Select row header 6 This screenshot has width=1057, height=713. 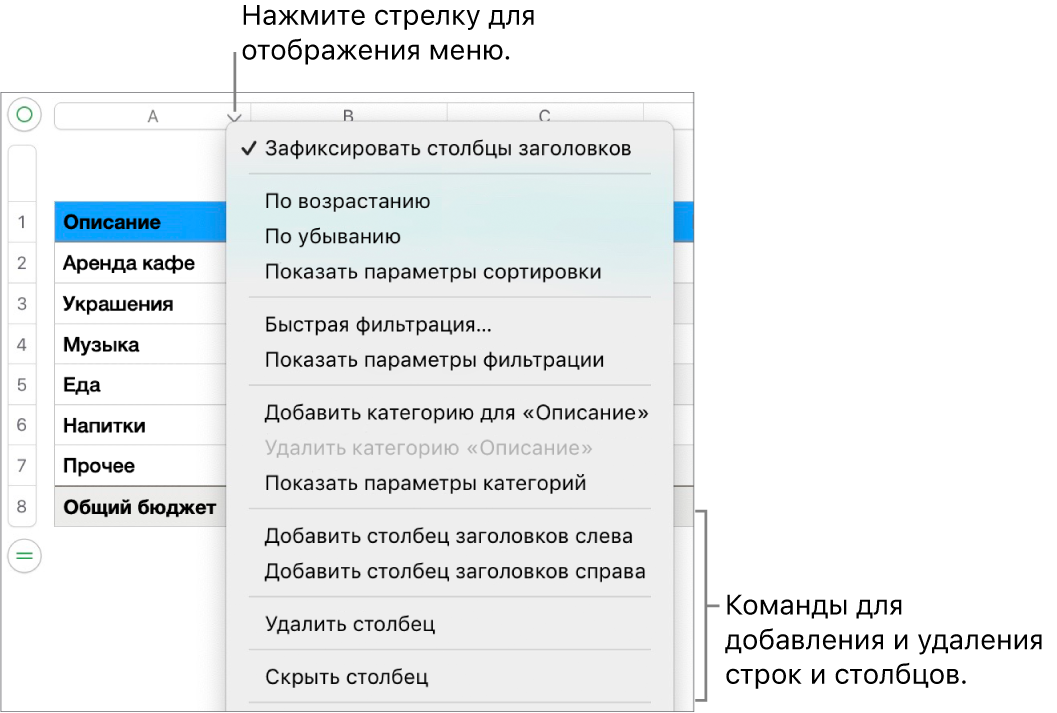coord(22,425)
